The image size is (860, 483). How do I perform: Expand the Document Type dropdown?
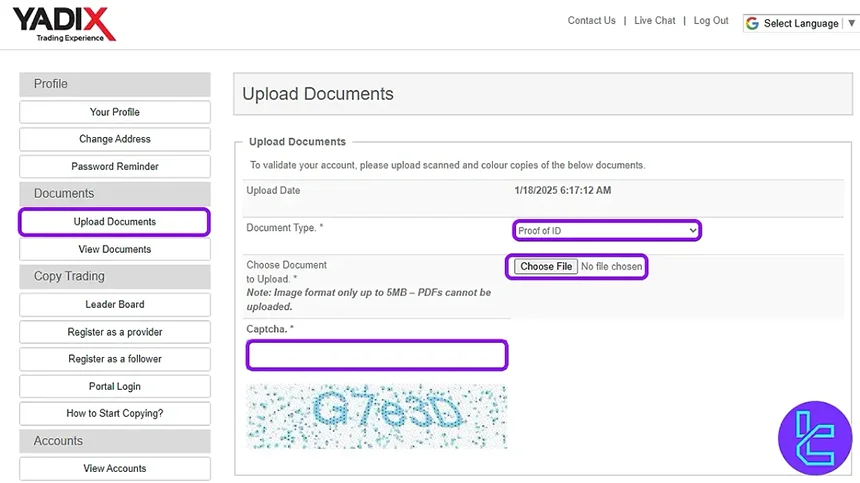click(606, 231)
